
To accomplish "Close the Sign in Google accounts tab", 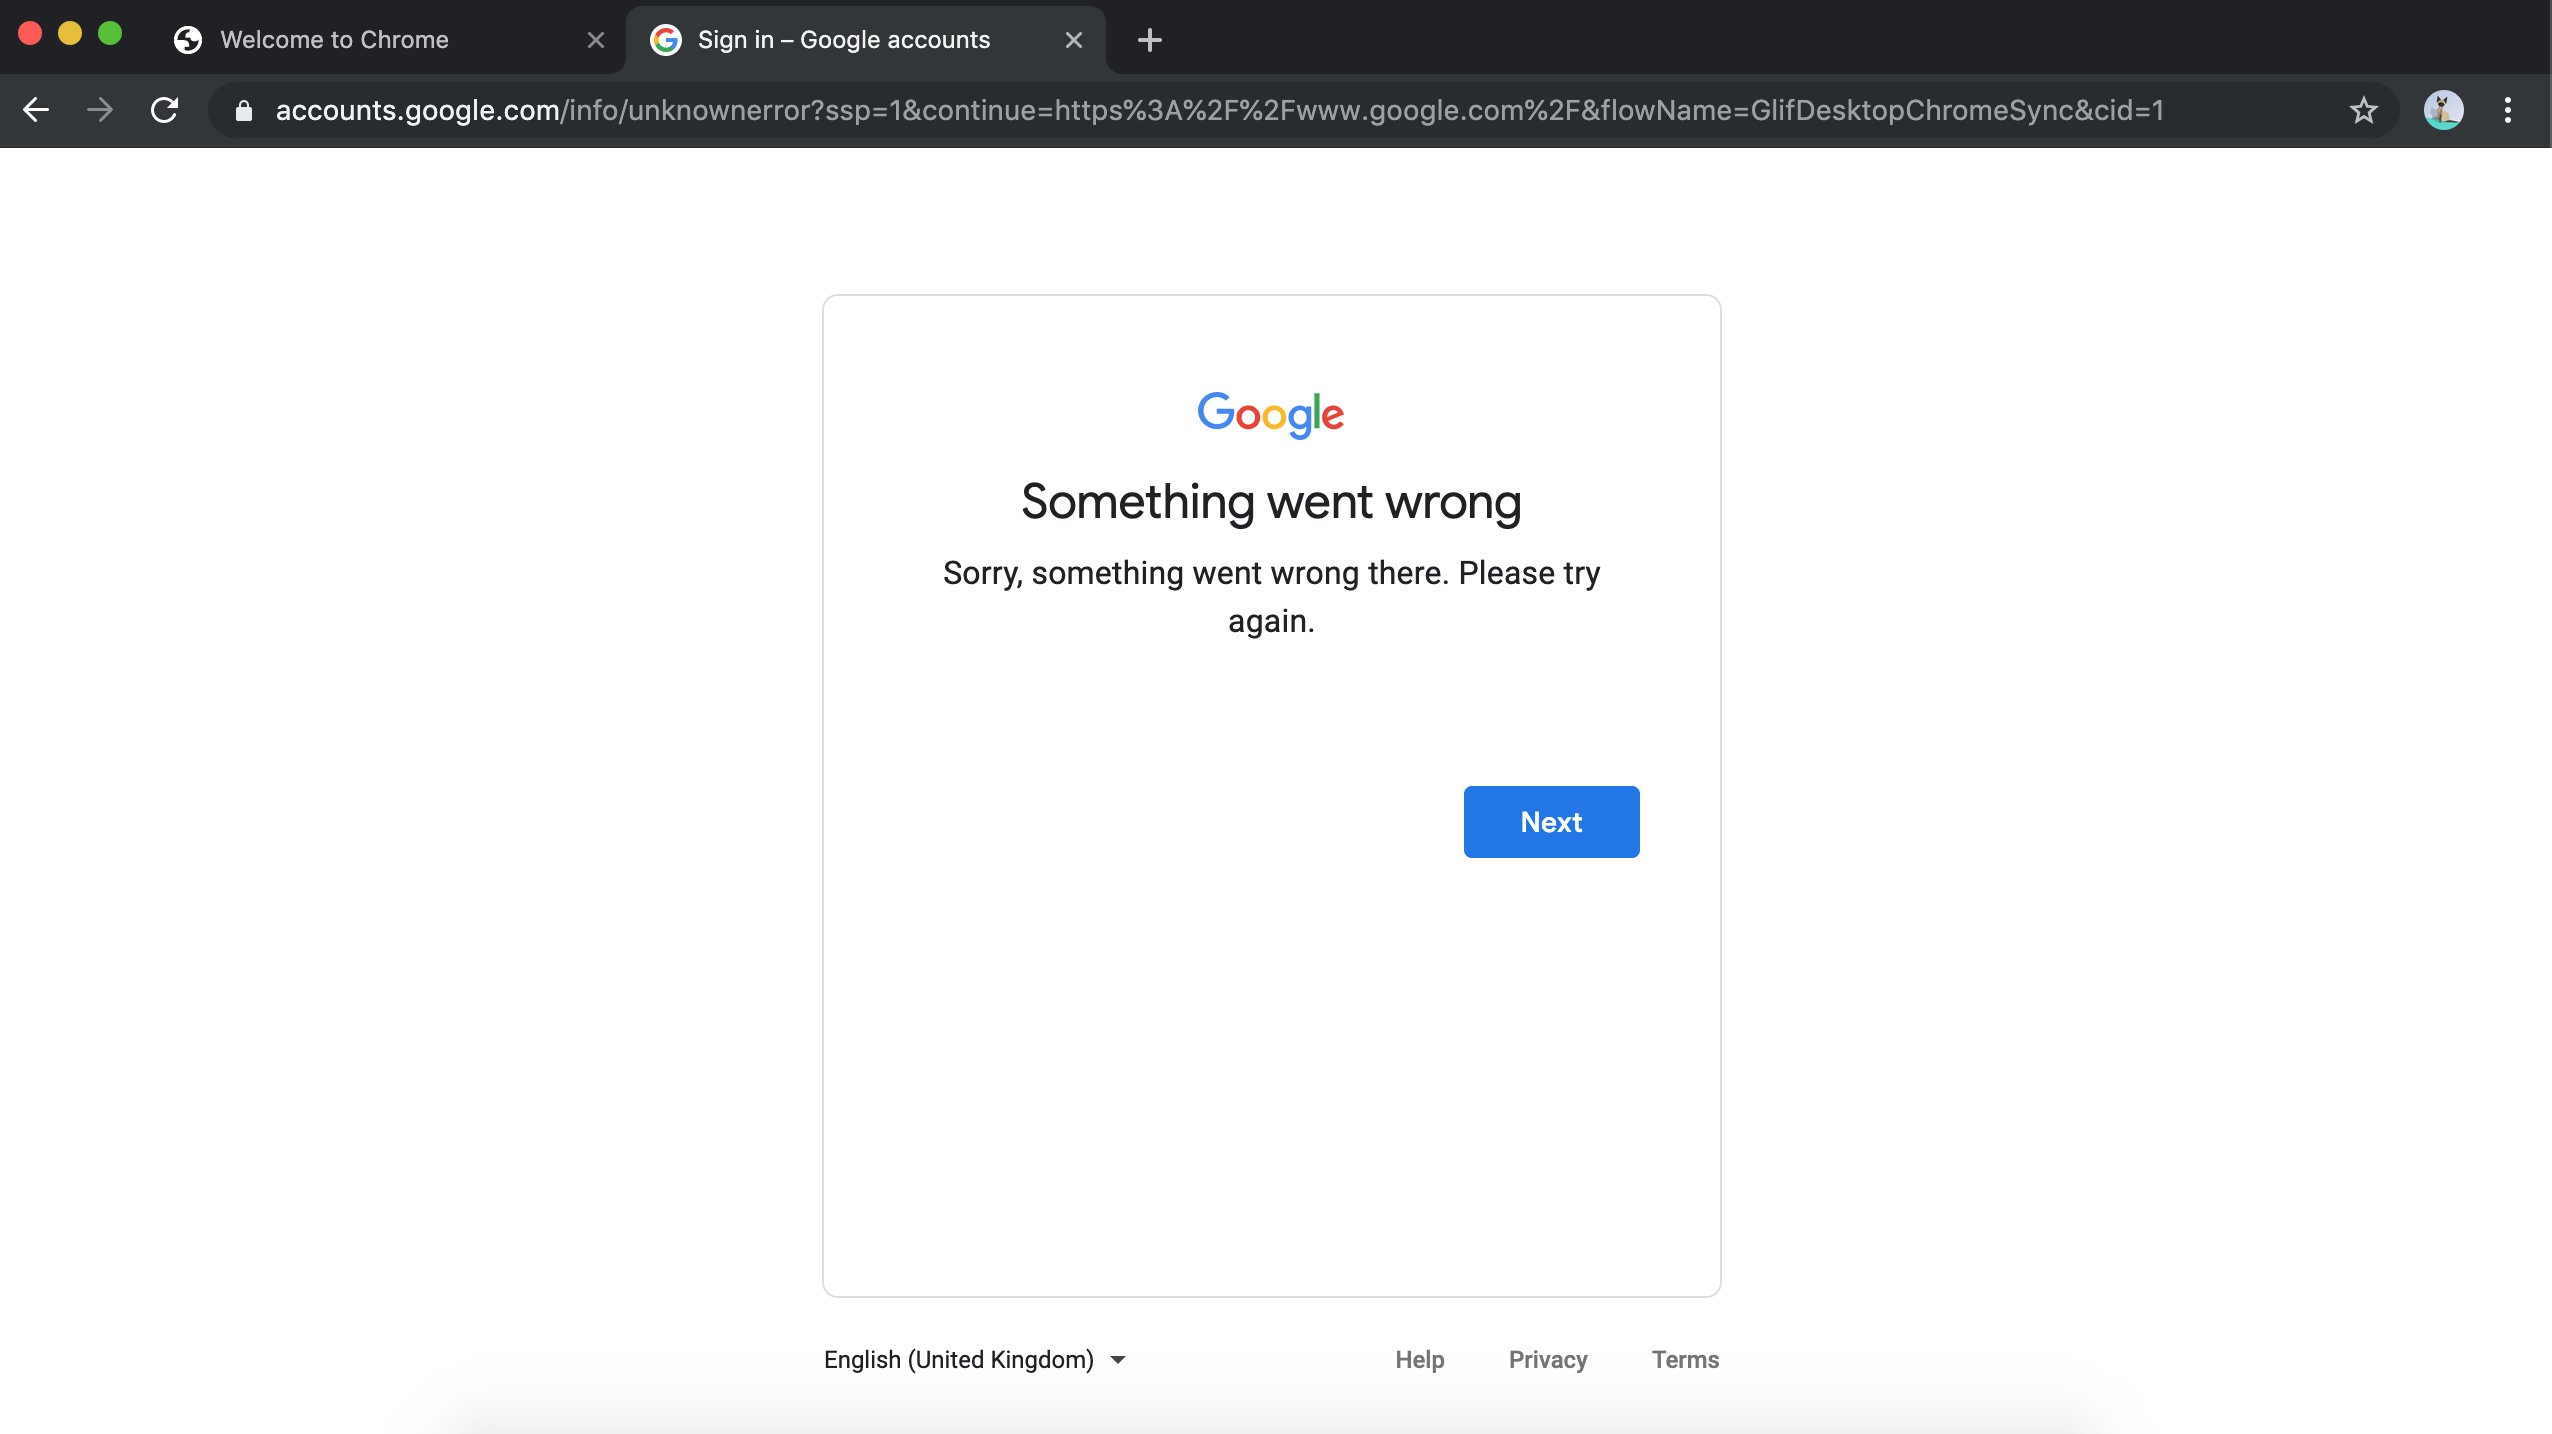I will pyautogui.click(x=1074, y=39).
